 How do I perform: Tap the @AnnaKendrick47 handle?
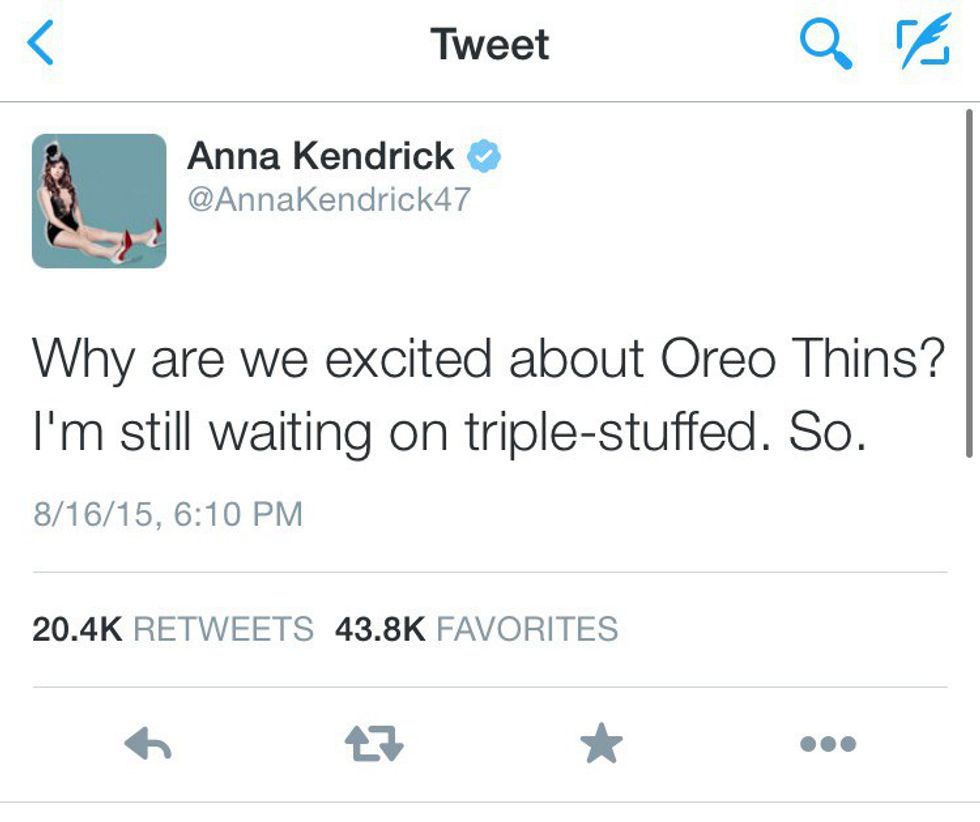(328, 199)
